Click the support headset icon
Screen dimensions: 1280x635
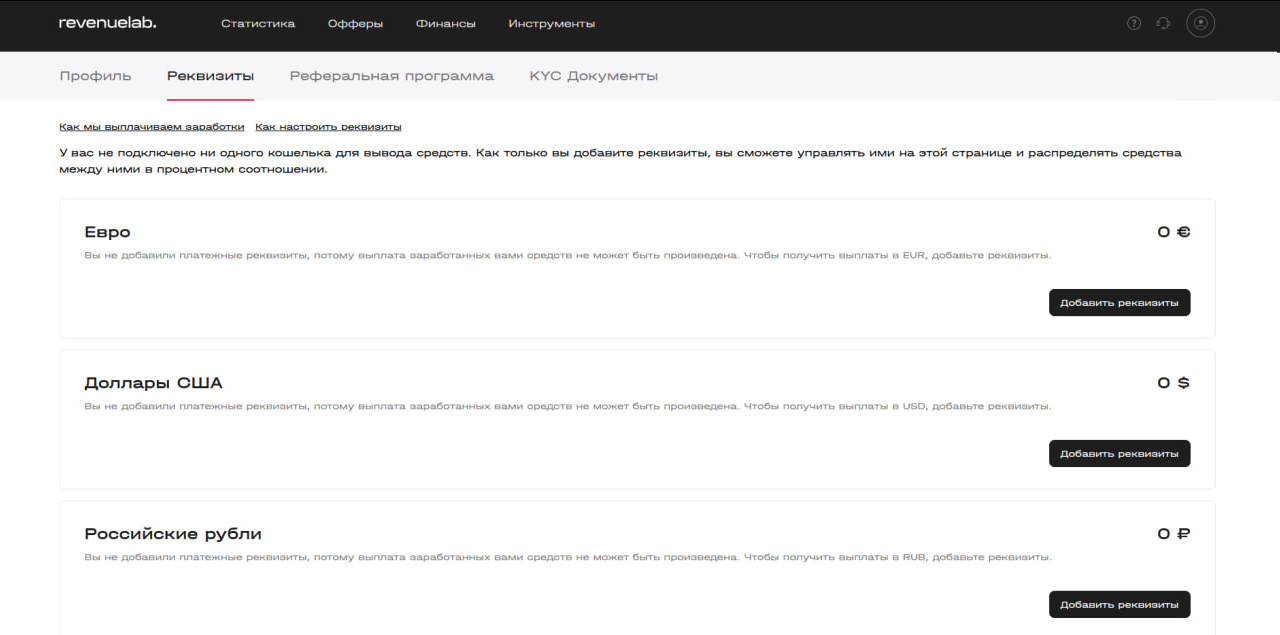pos(1163,24)
